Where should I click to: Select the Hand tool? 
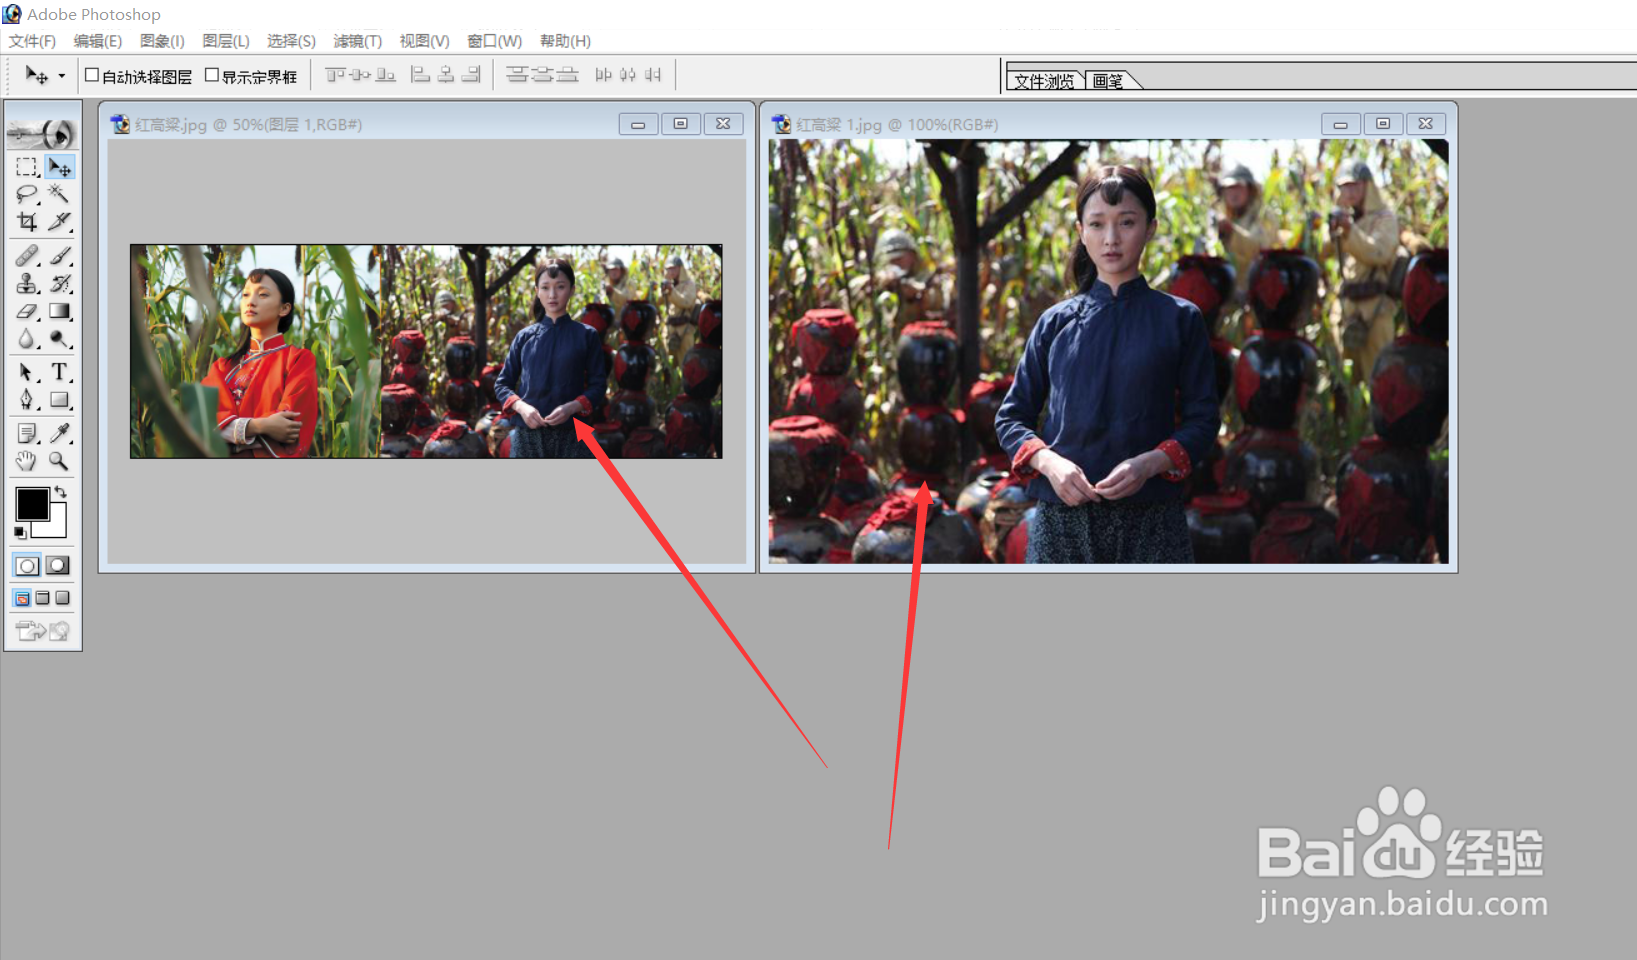click(27, 461)
